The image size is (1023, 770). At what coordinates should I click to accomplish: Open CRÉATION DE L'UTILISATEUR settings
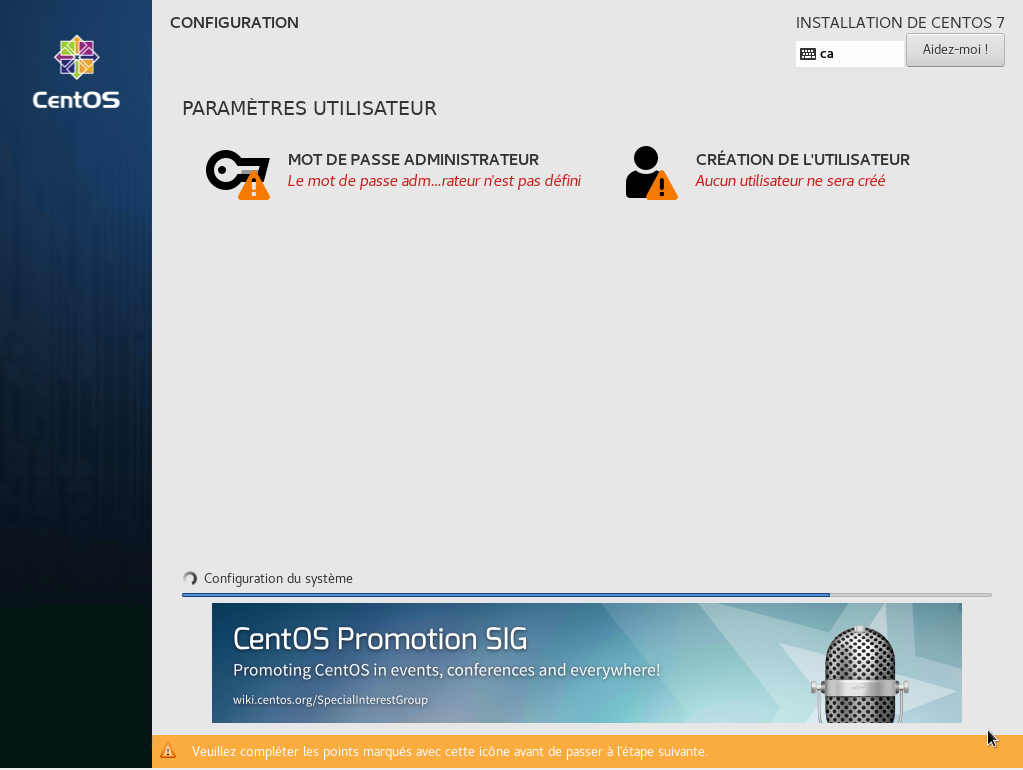(802, 160)
